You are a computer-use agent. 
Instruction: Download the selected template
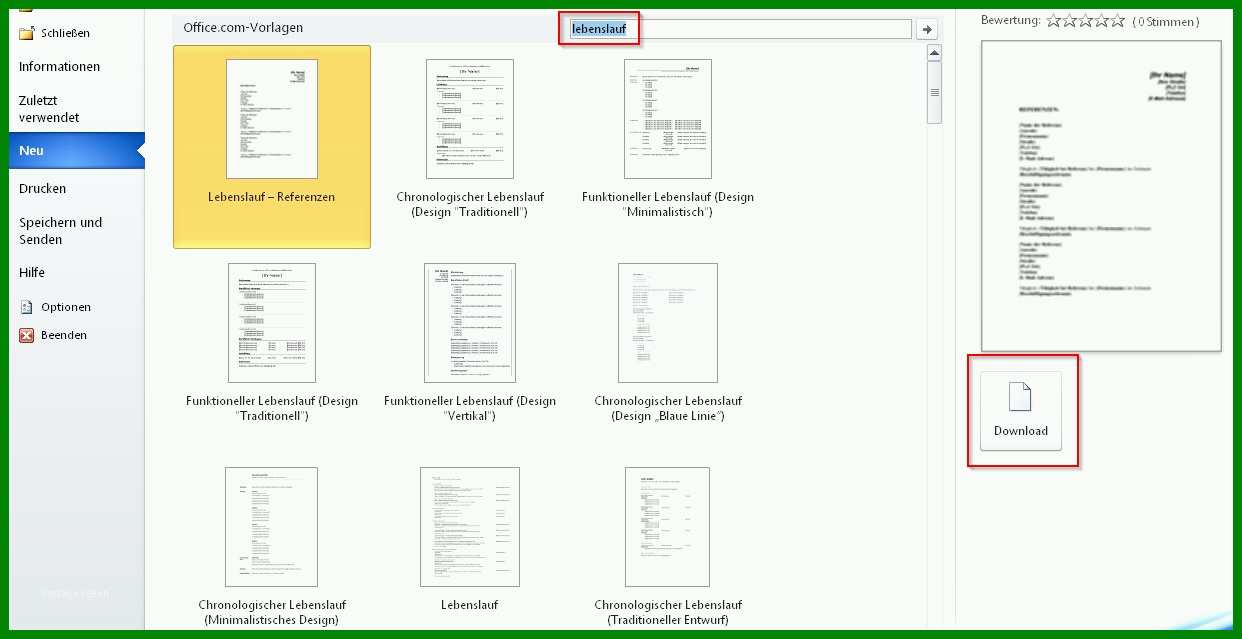coord(1021,411)
